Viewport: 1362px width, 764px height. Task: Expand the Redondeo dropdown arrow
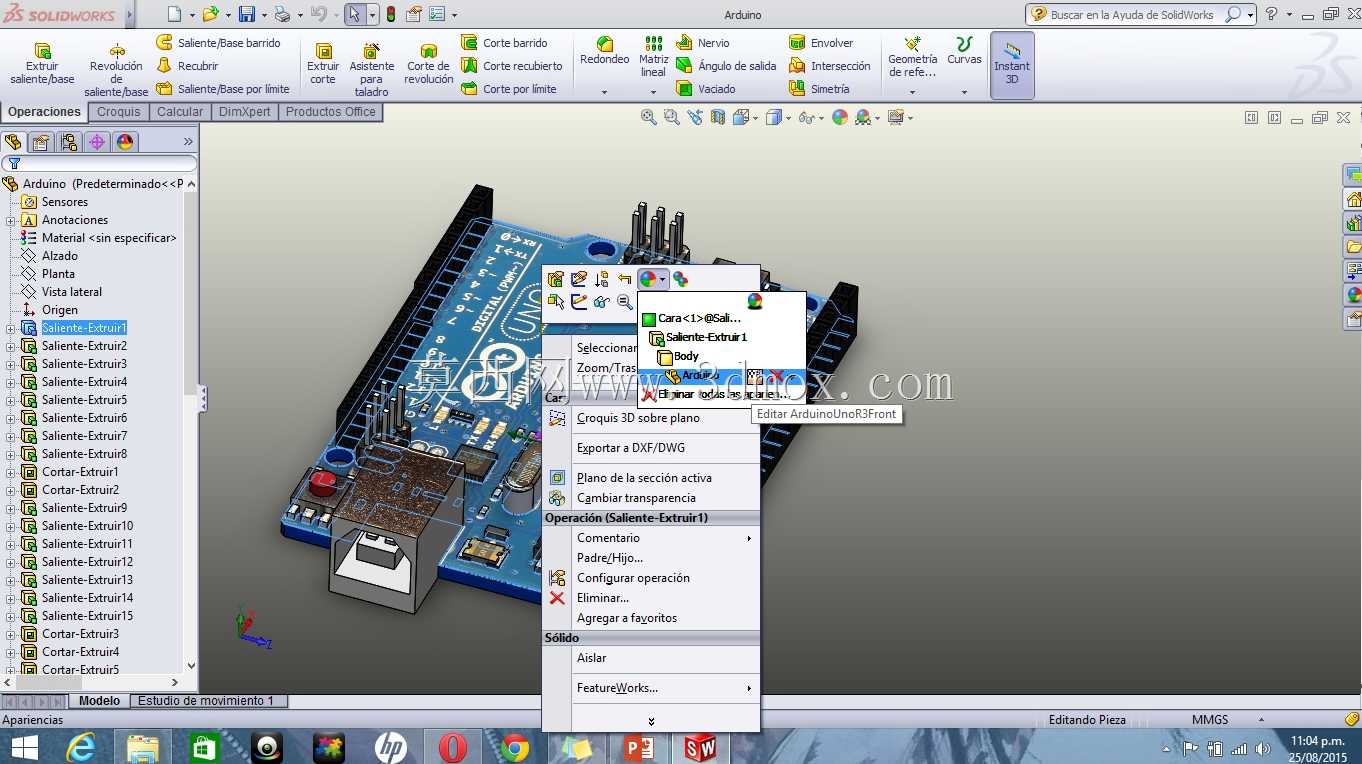605,92
